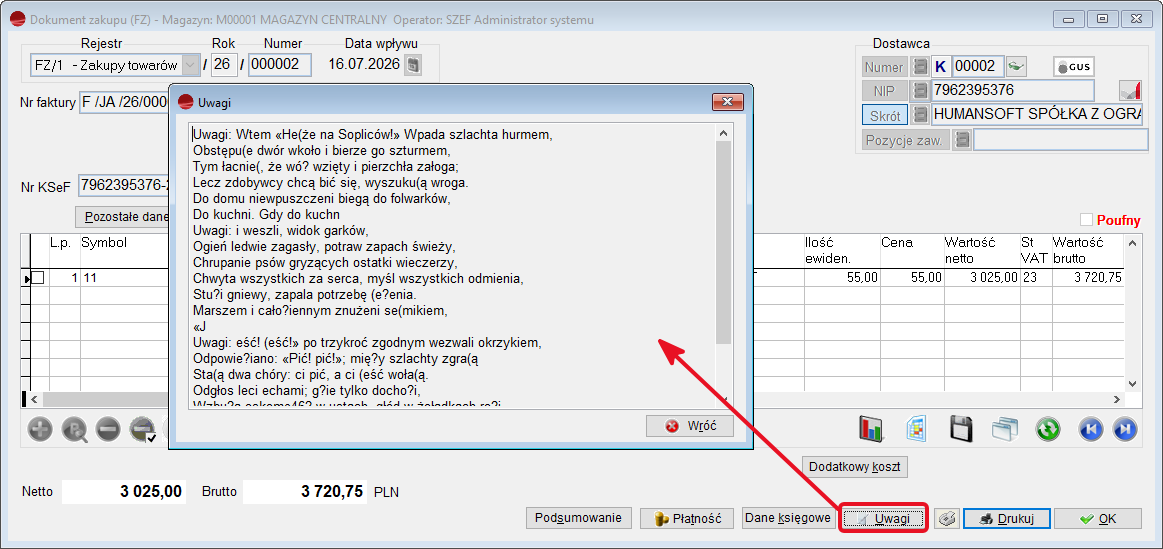Click the Skrót supplier button
This screenshot has height=549, width=1163.
(x=884, y=115)
